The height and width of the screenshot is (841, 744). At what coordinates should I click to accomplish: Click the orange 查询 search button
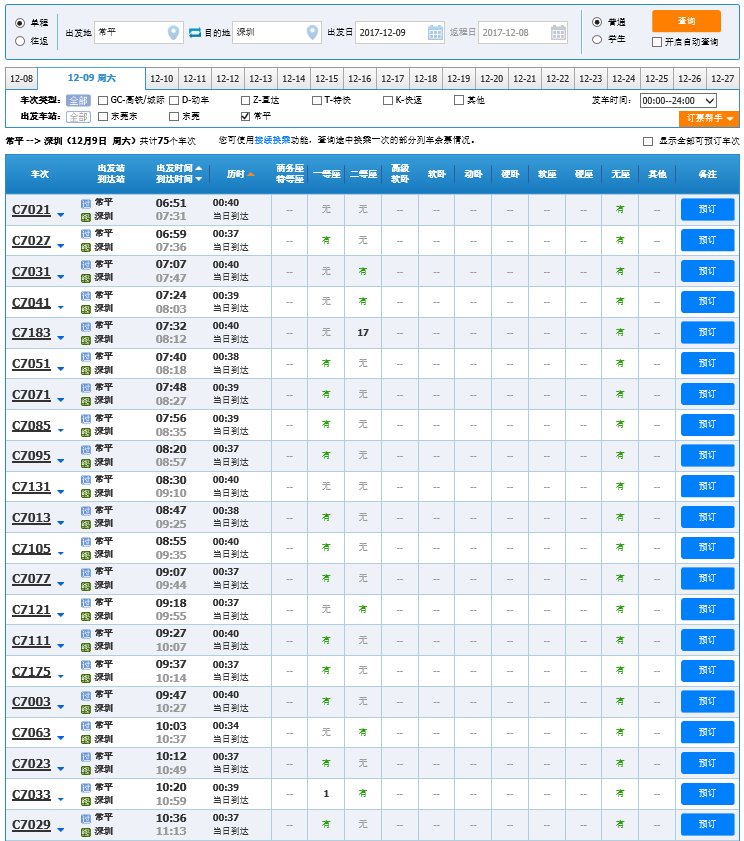click(686, 21)
